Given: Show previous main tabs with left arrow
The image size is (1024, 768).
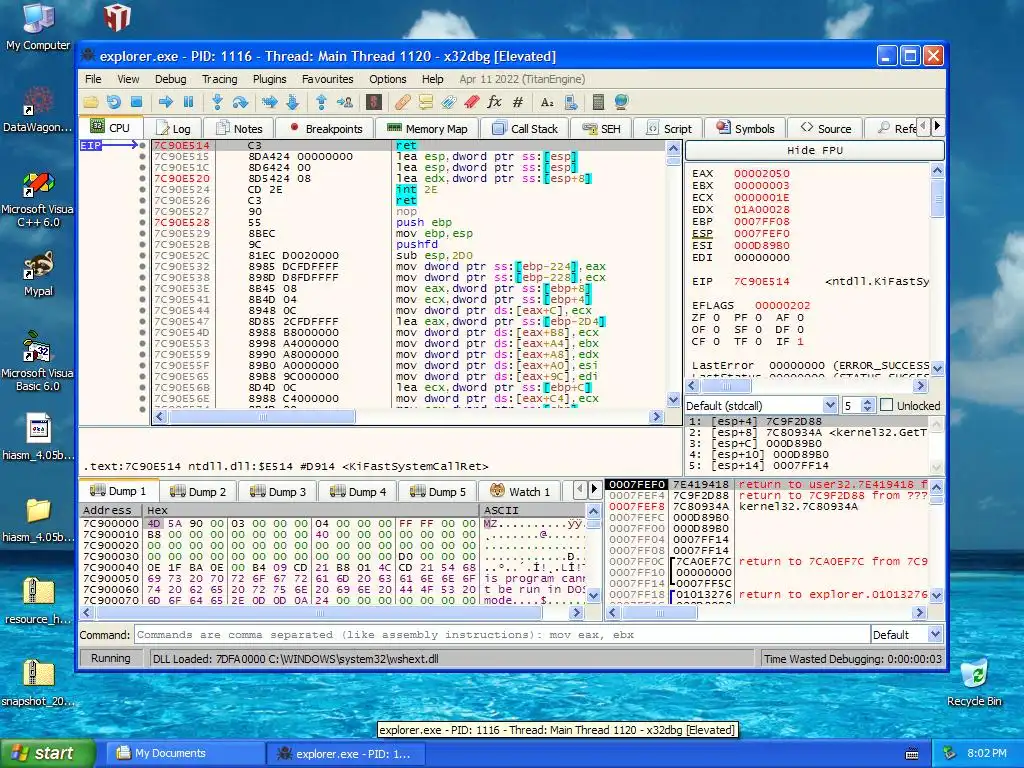Looking at the screenshot, I should tap(923, 126).
